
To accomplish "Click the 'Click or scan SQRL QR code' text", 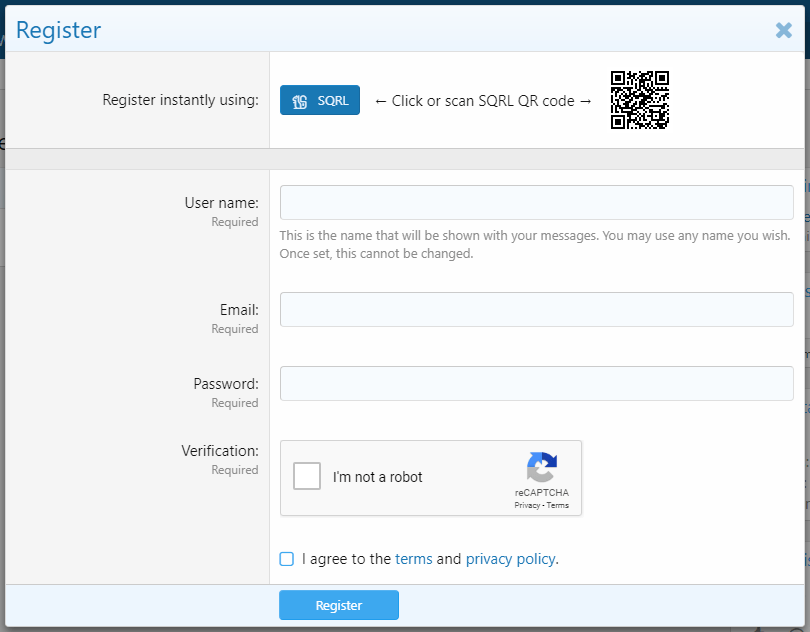I will click(483, 101).
